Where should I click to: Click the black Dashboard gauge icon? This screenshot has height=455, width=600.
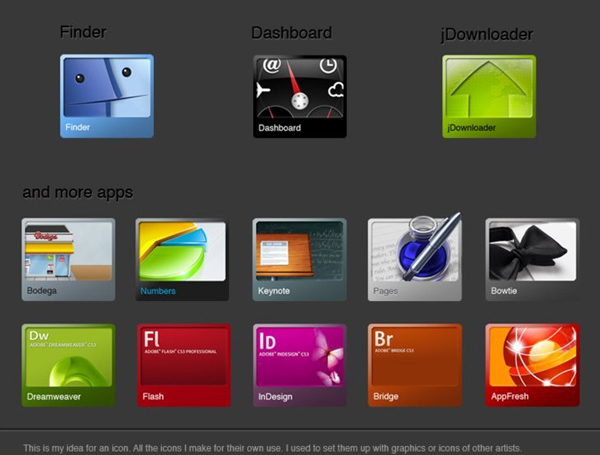pos(300,96)
